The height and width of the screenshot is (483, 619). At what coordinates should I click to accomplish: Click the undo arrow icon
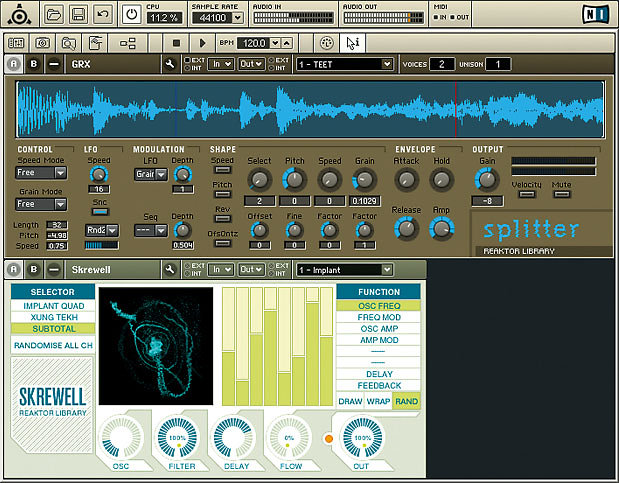[103, 15]
